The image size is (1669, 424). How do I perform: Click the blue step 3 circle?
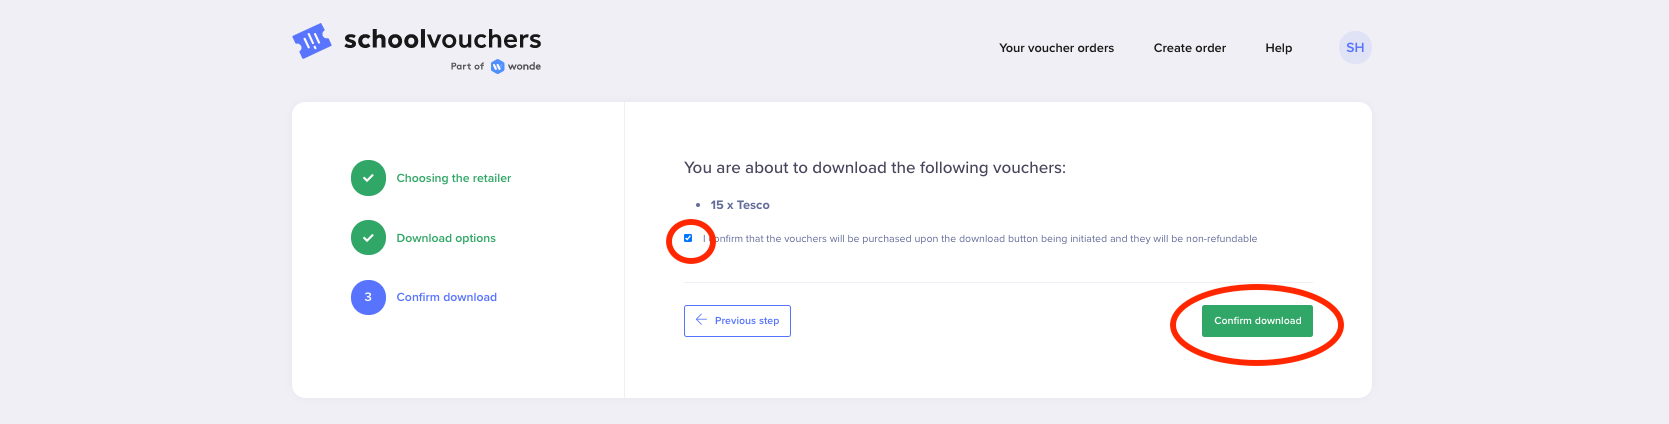(x=368, y=297)
